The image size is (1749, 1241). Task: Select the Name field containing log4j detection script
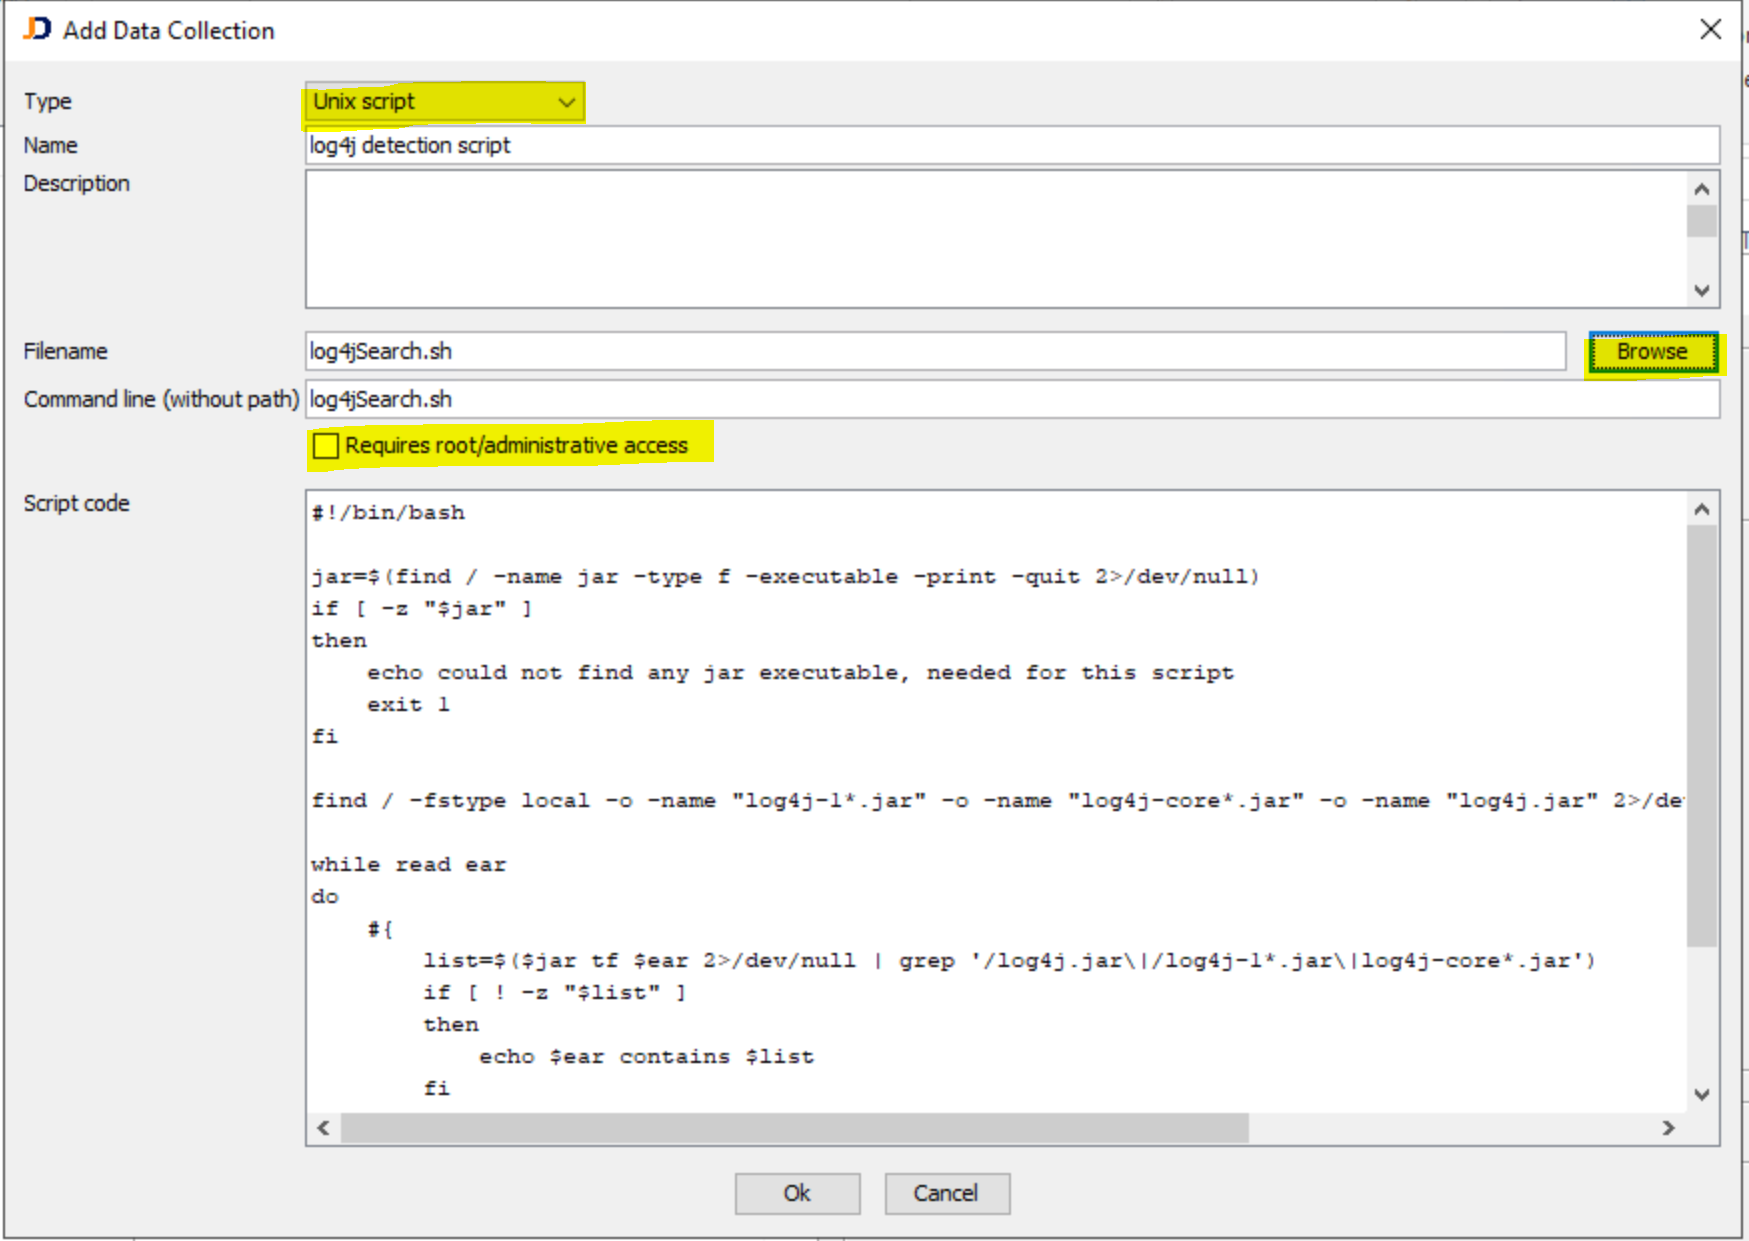900,145
